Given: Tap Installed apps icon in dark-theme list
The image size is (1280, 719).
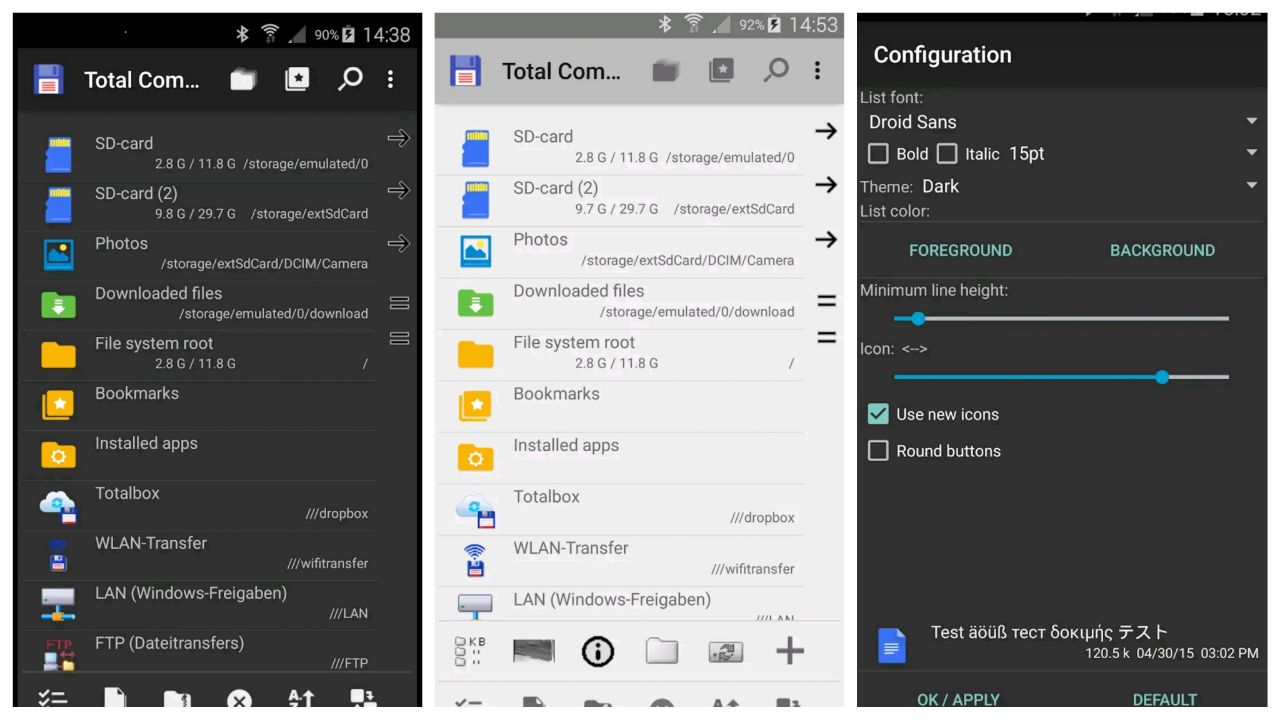Looking at the screenshot, I should click(59, 456).
